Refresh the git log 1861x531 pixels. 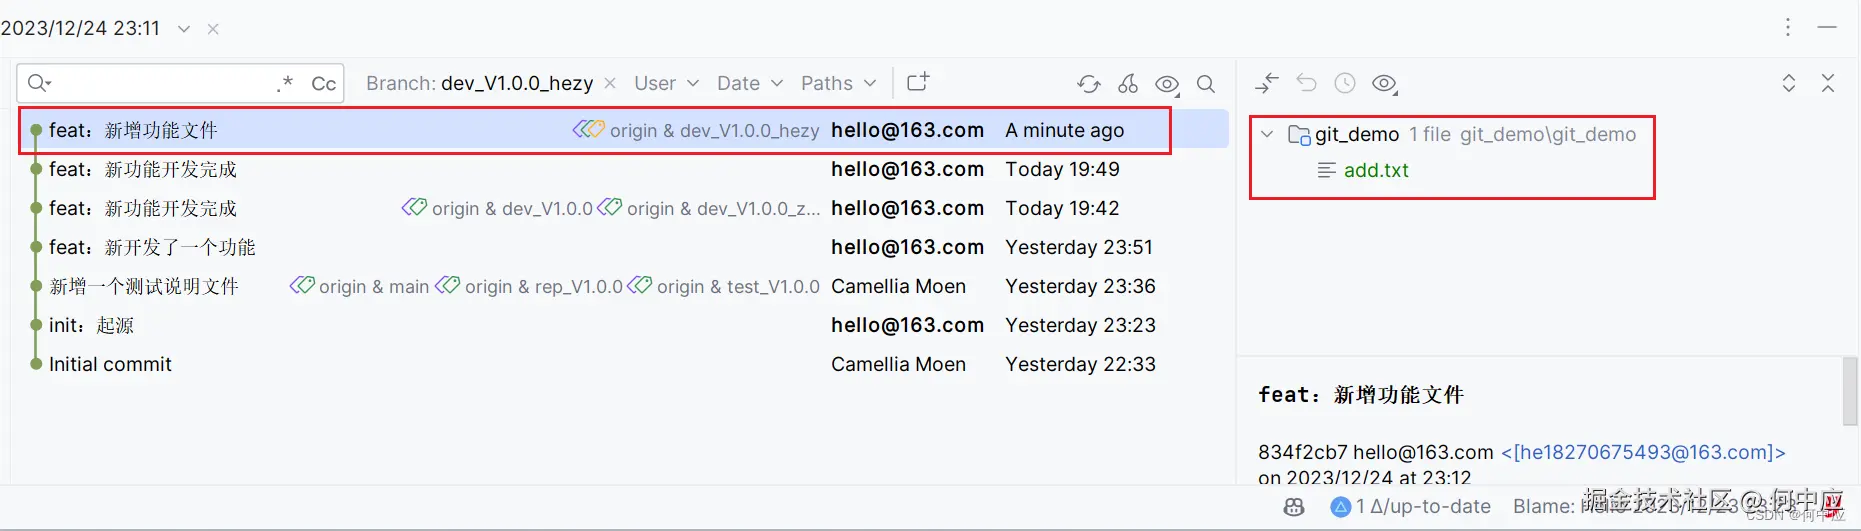pos(1089,84)
